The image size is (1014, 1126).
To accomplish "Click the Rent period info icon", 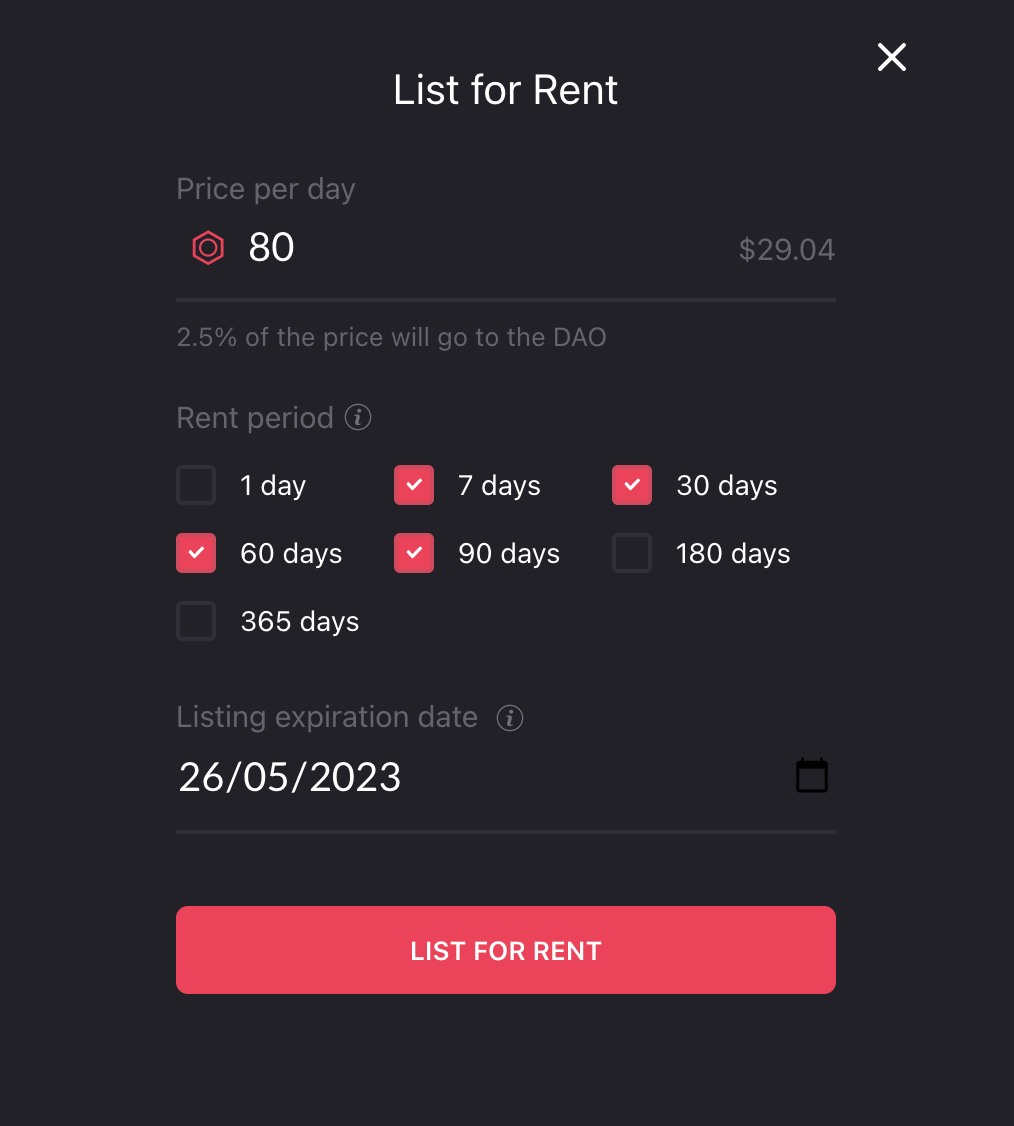I will pos(358,417).
